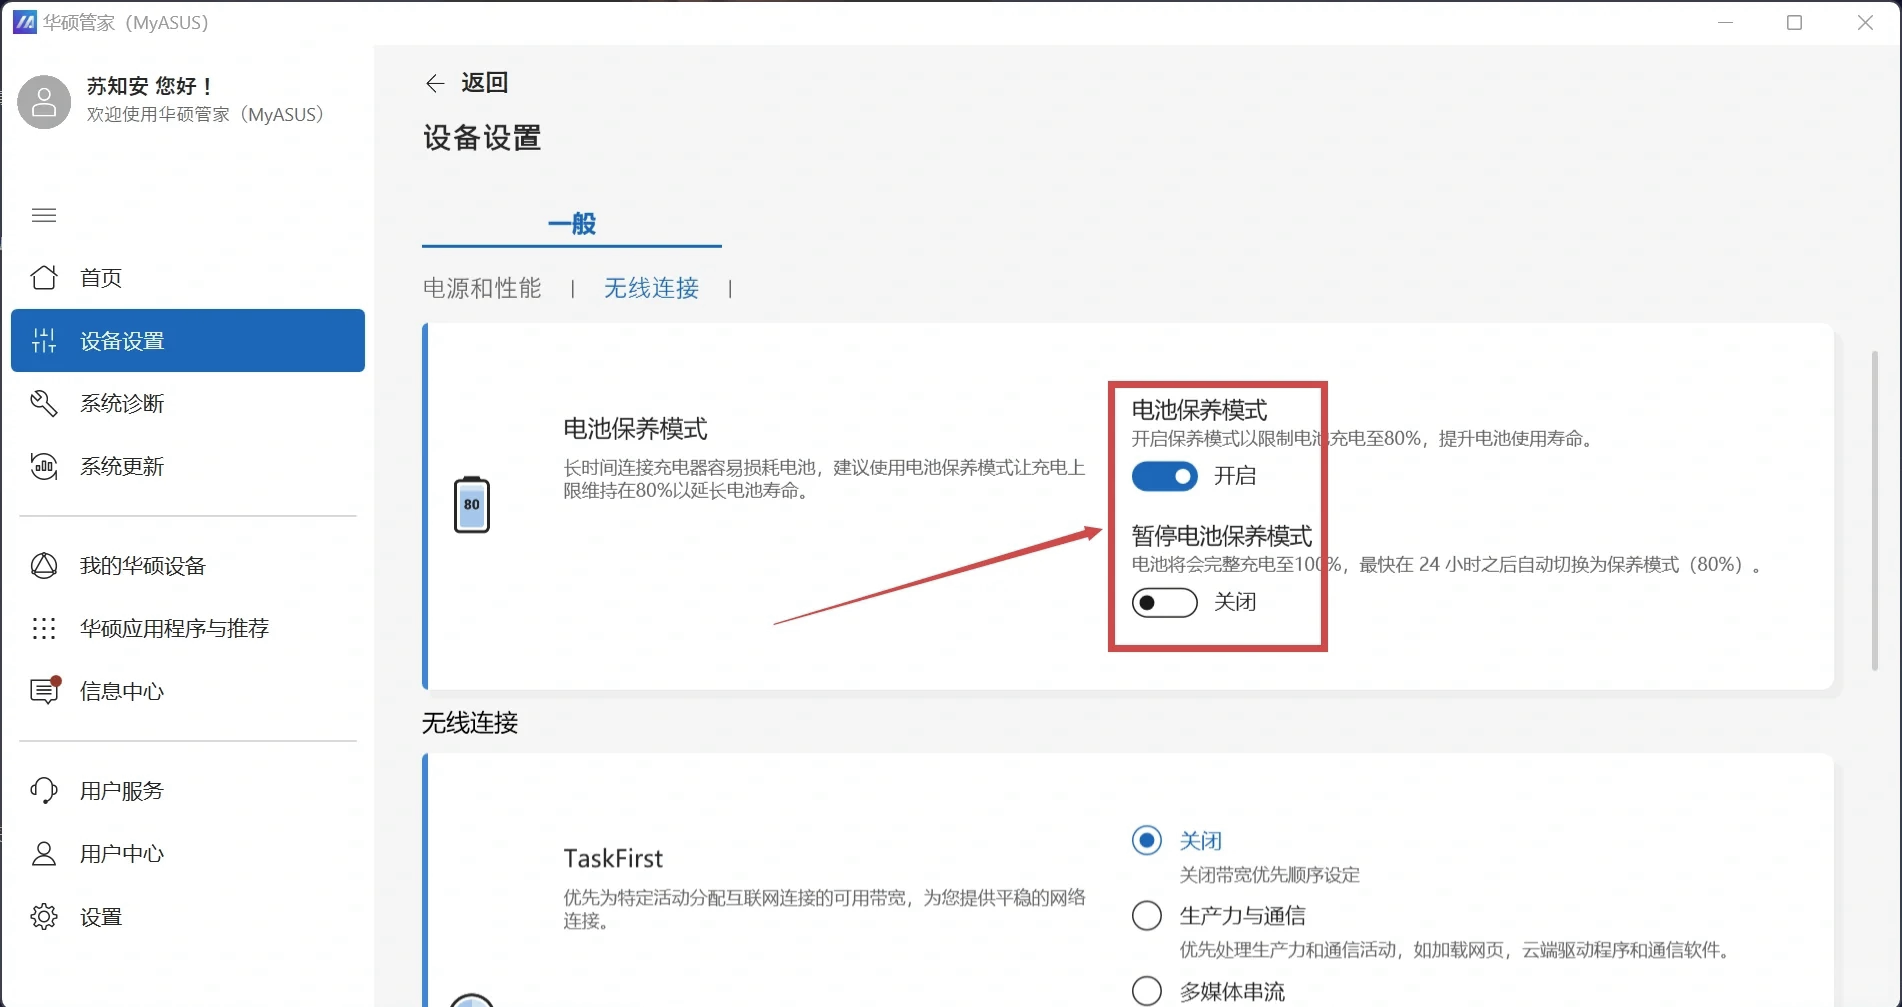Click the back arrow icon

435,83
